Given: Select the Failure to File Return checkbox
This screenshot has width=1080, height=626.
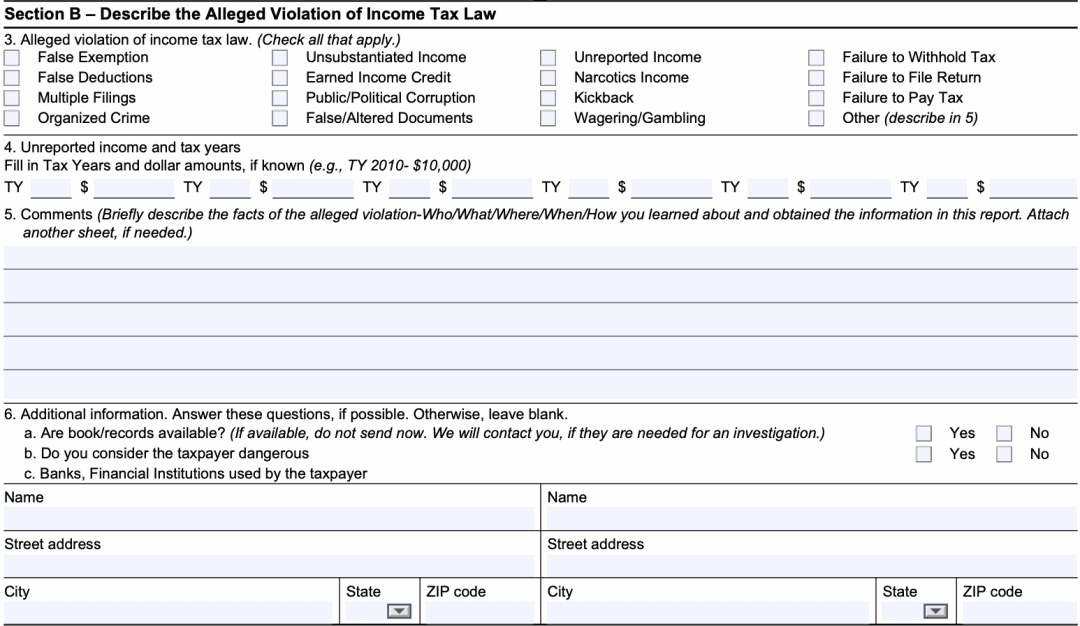Looking at the screenshot, I should point(816,78).
